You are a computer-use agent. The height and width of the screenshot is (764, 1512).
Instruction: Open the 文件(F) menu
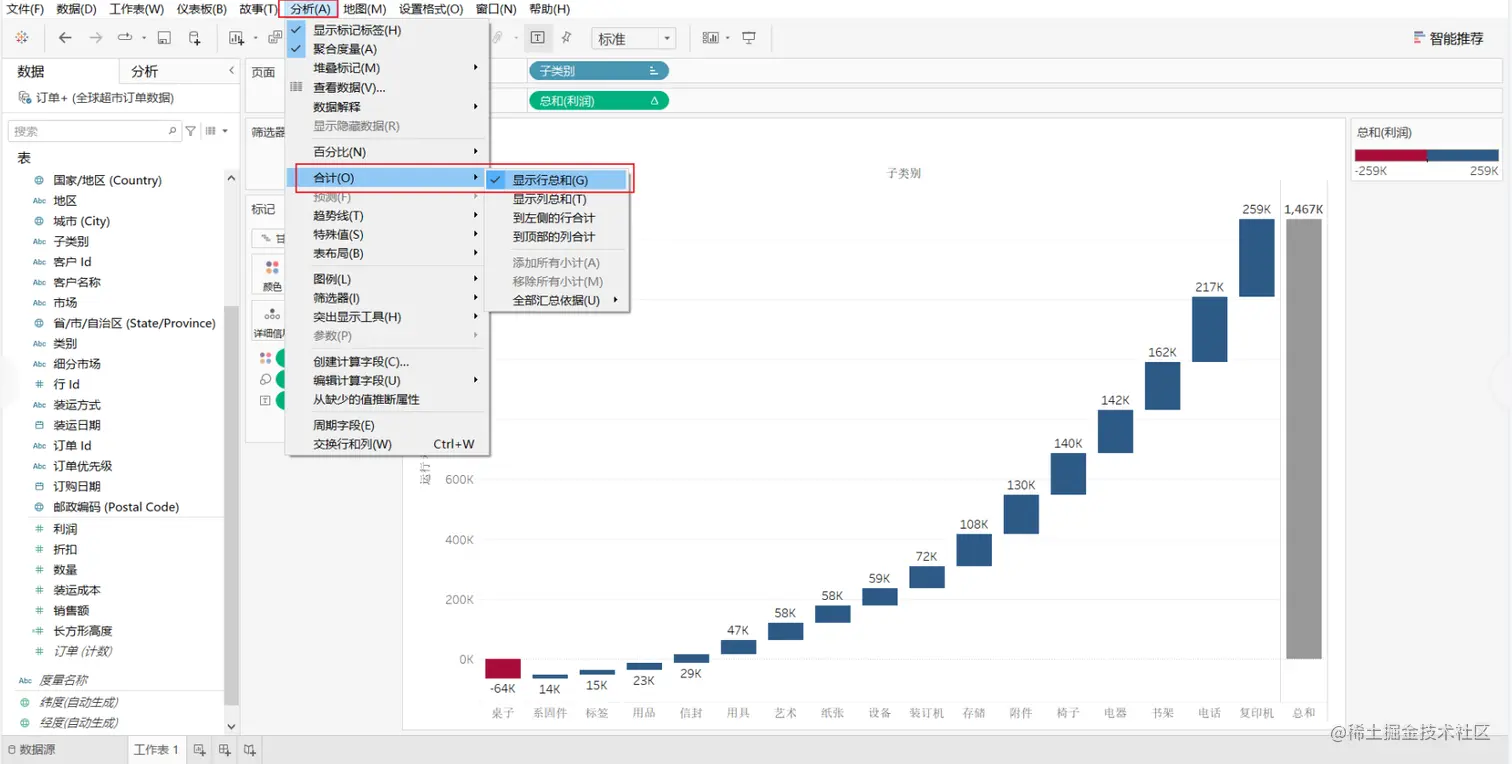25,9
